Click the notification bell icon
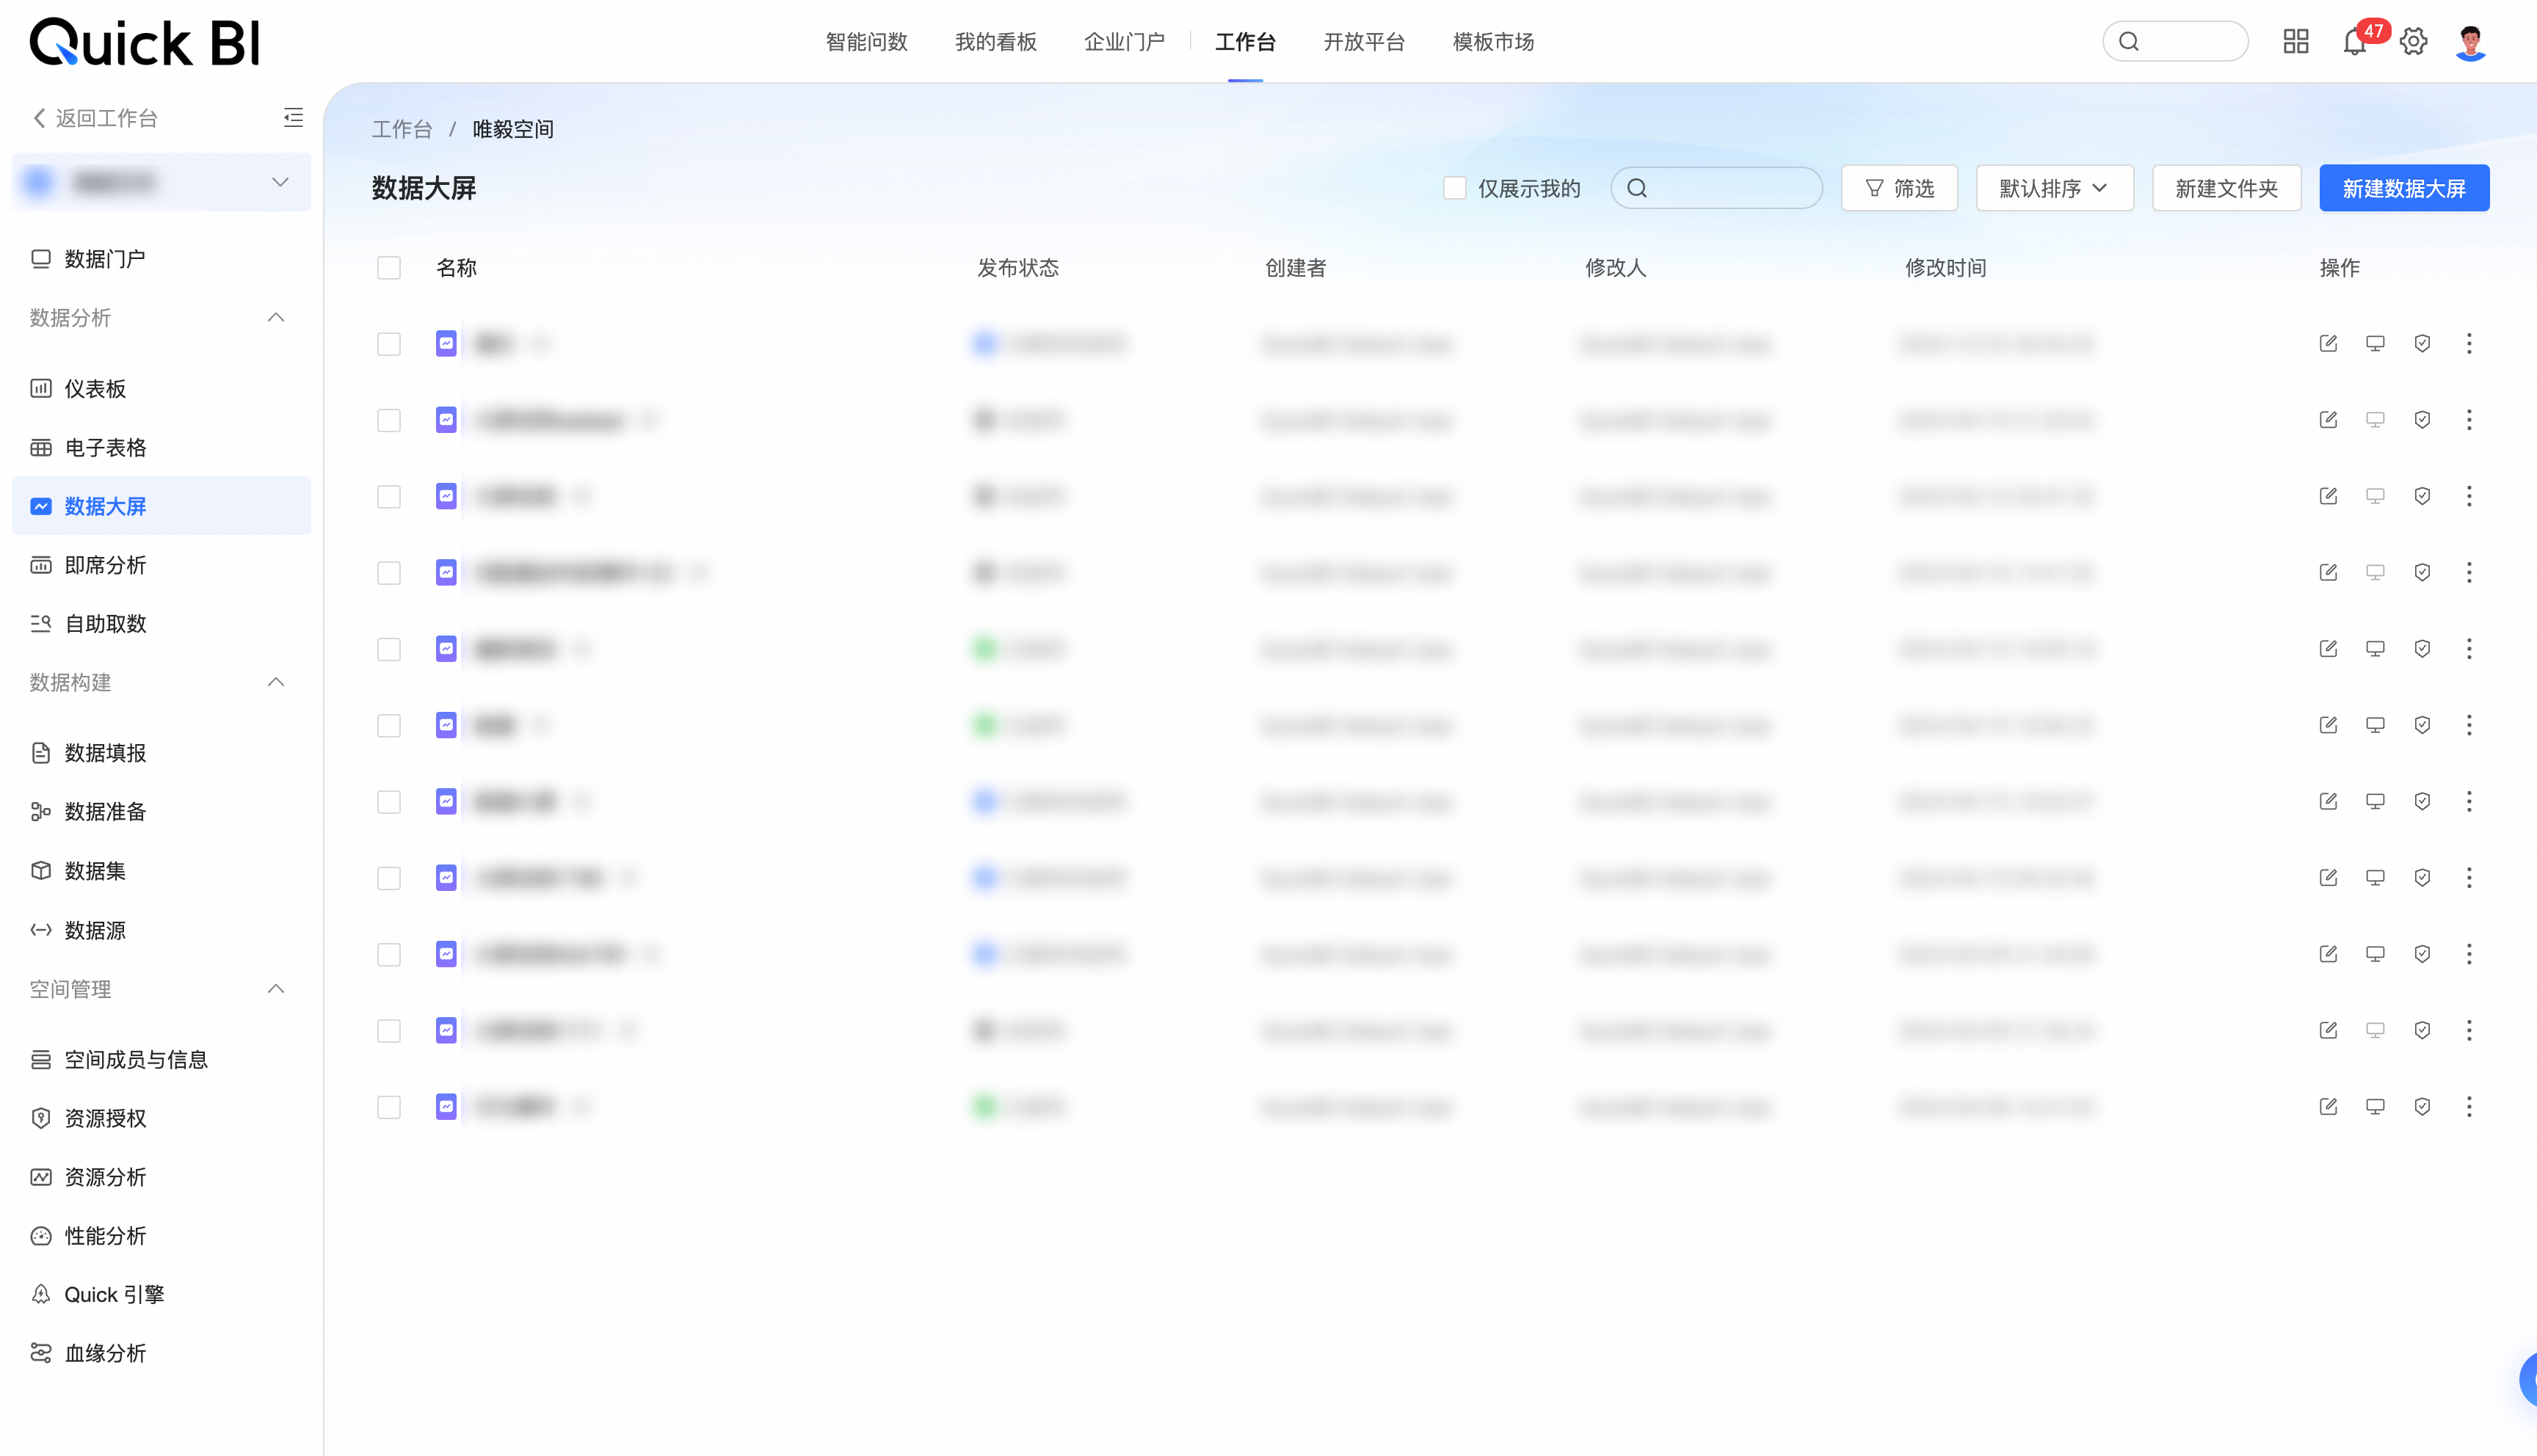 point(2353,42)
